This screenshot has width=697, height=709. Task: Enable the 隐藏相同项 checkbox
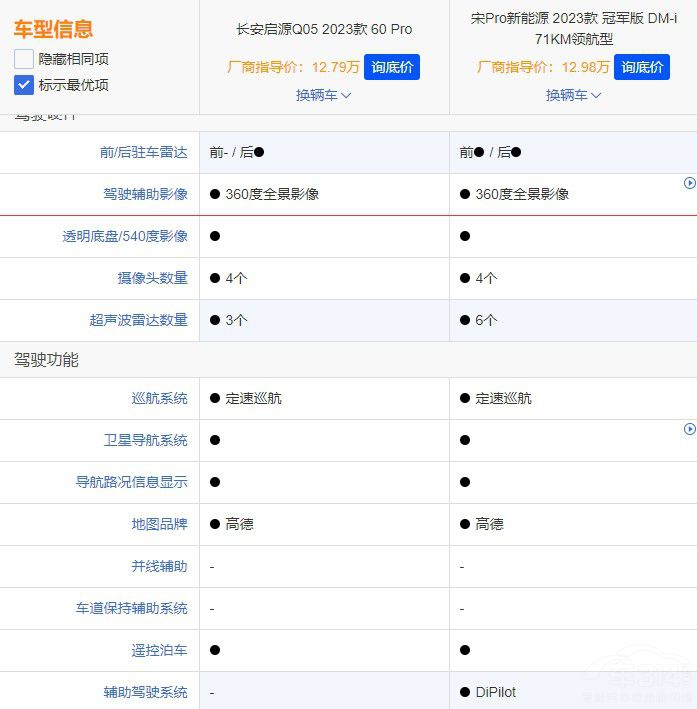click(24, 59)
